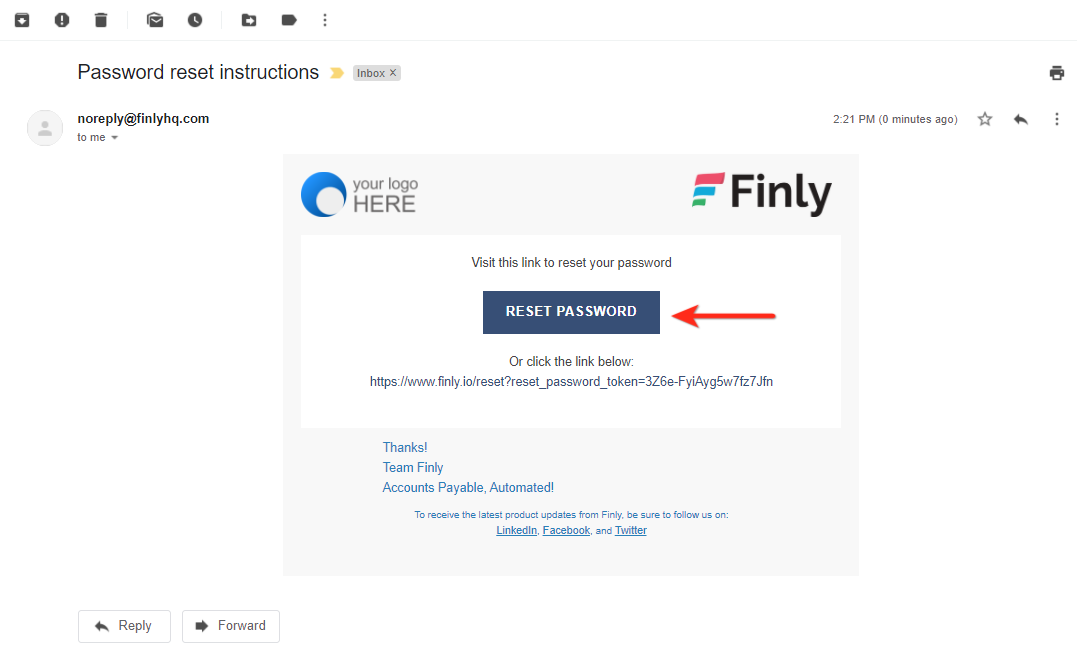Delete the email with trash icon
Viewport: 1077px width, 665px height.
(x=101, y=20)
